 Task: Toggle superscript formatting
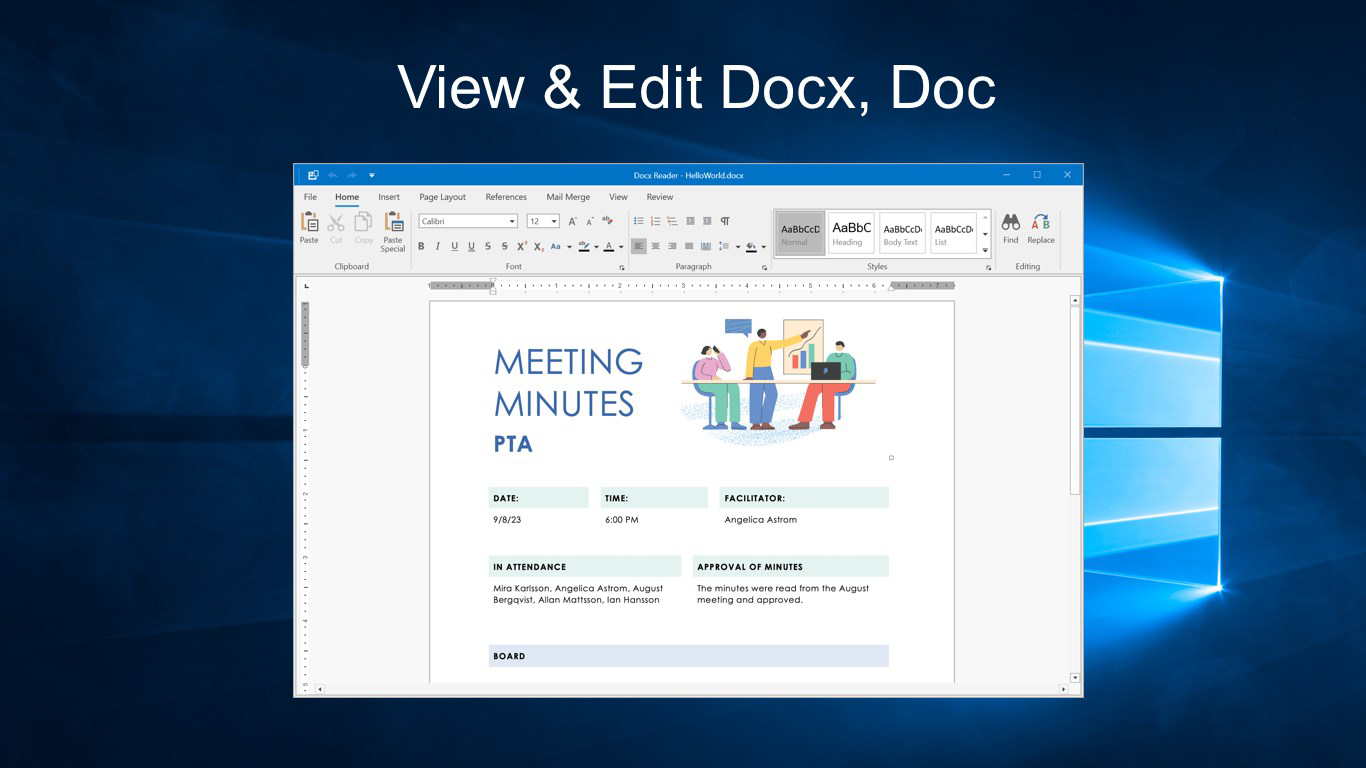coord(522,246)
